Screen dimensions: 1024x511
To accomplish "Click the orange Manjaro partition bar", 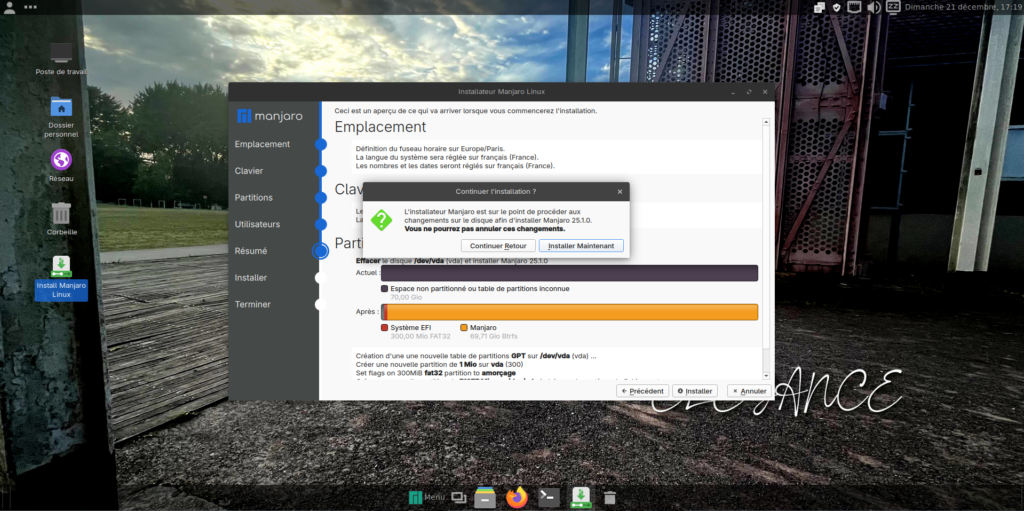I will pyautogui.click(x=570, y=312).
